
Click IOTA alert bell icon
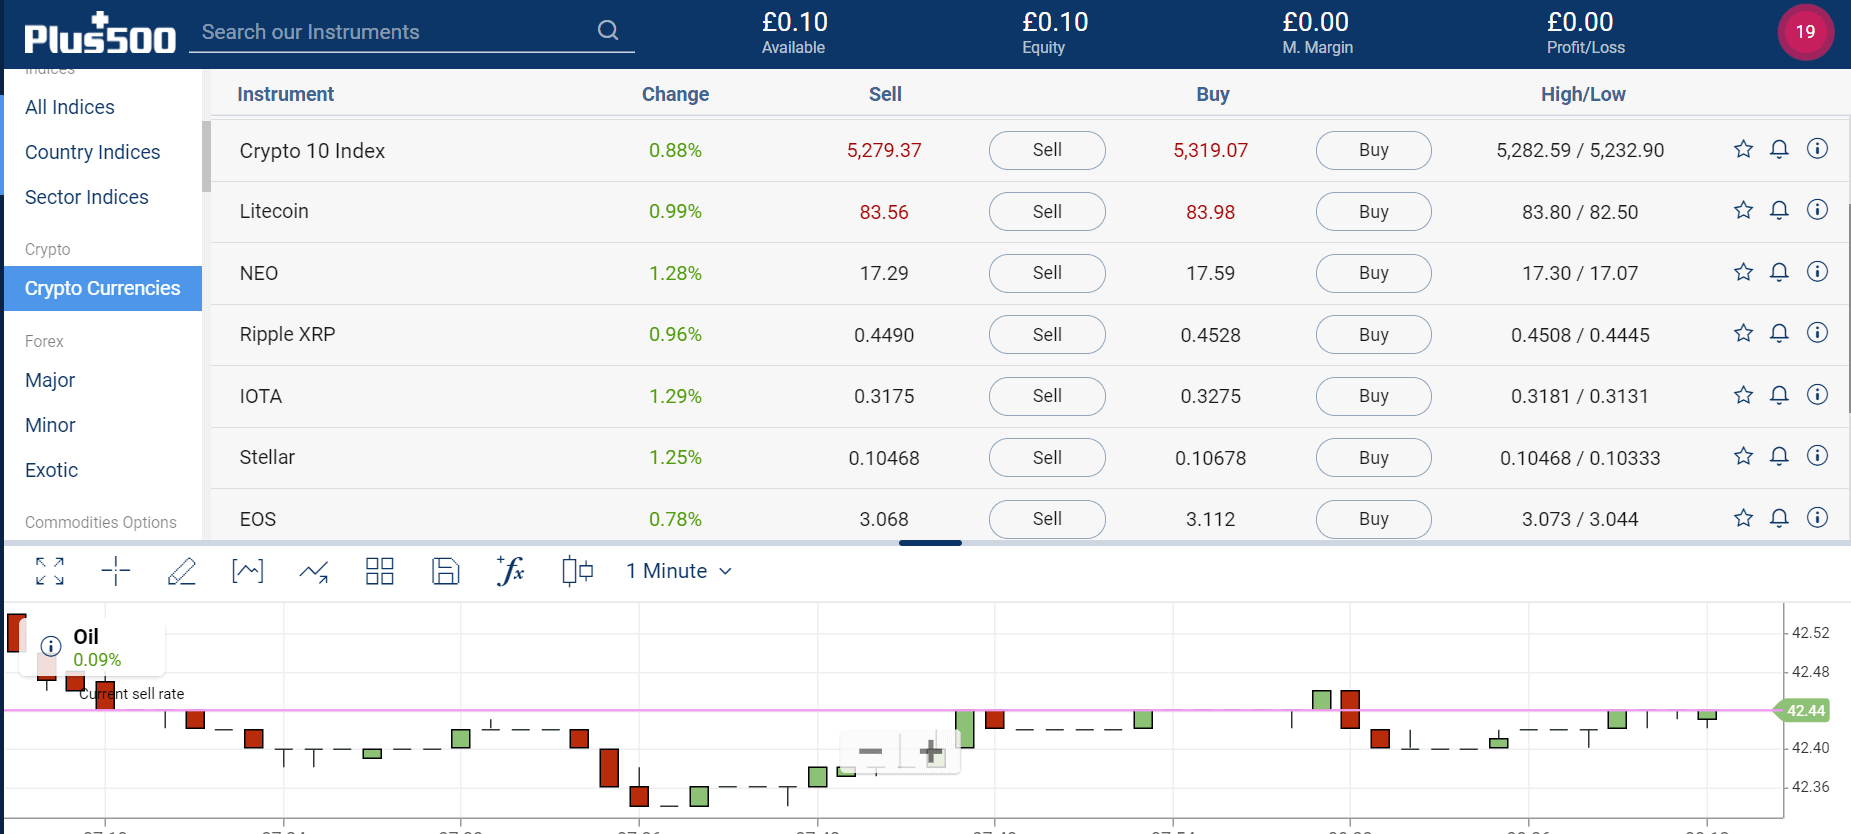coord(1779,395)
